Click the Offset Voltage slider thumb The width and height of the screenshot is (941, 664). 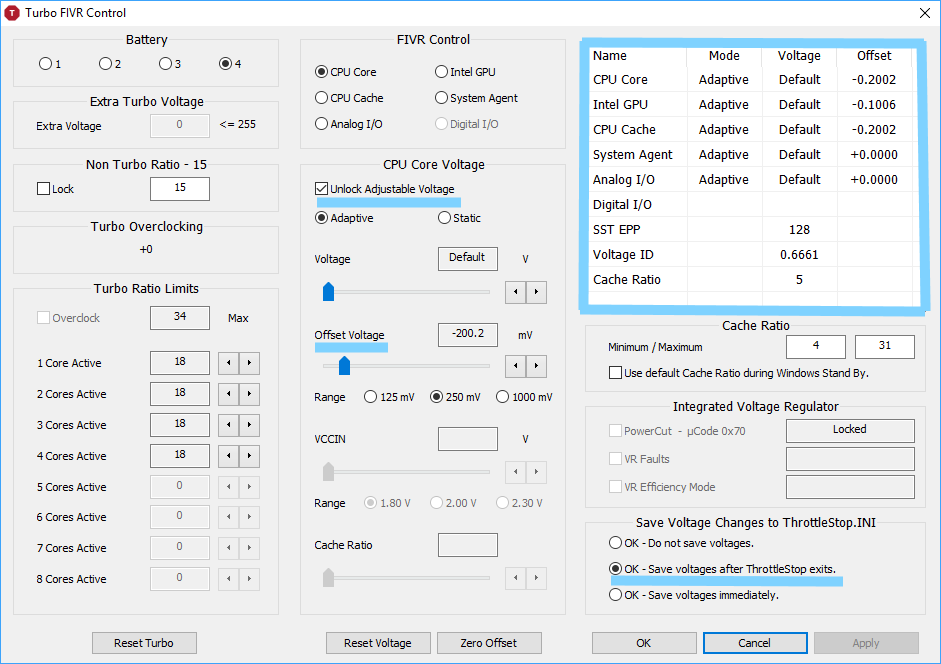(x=344, y=365)
